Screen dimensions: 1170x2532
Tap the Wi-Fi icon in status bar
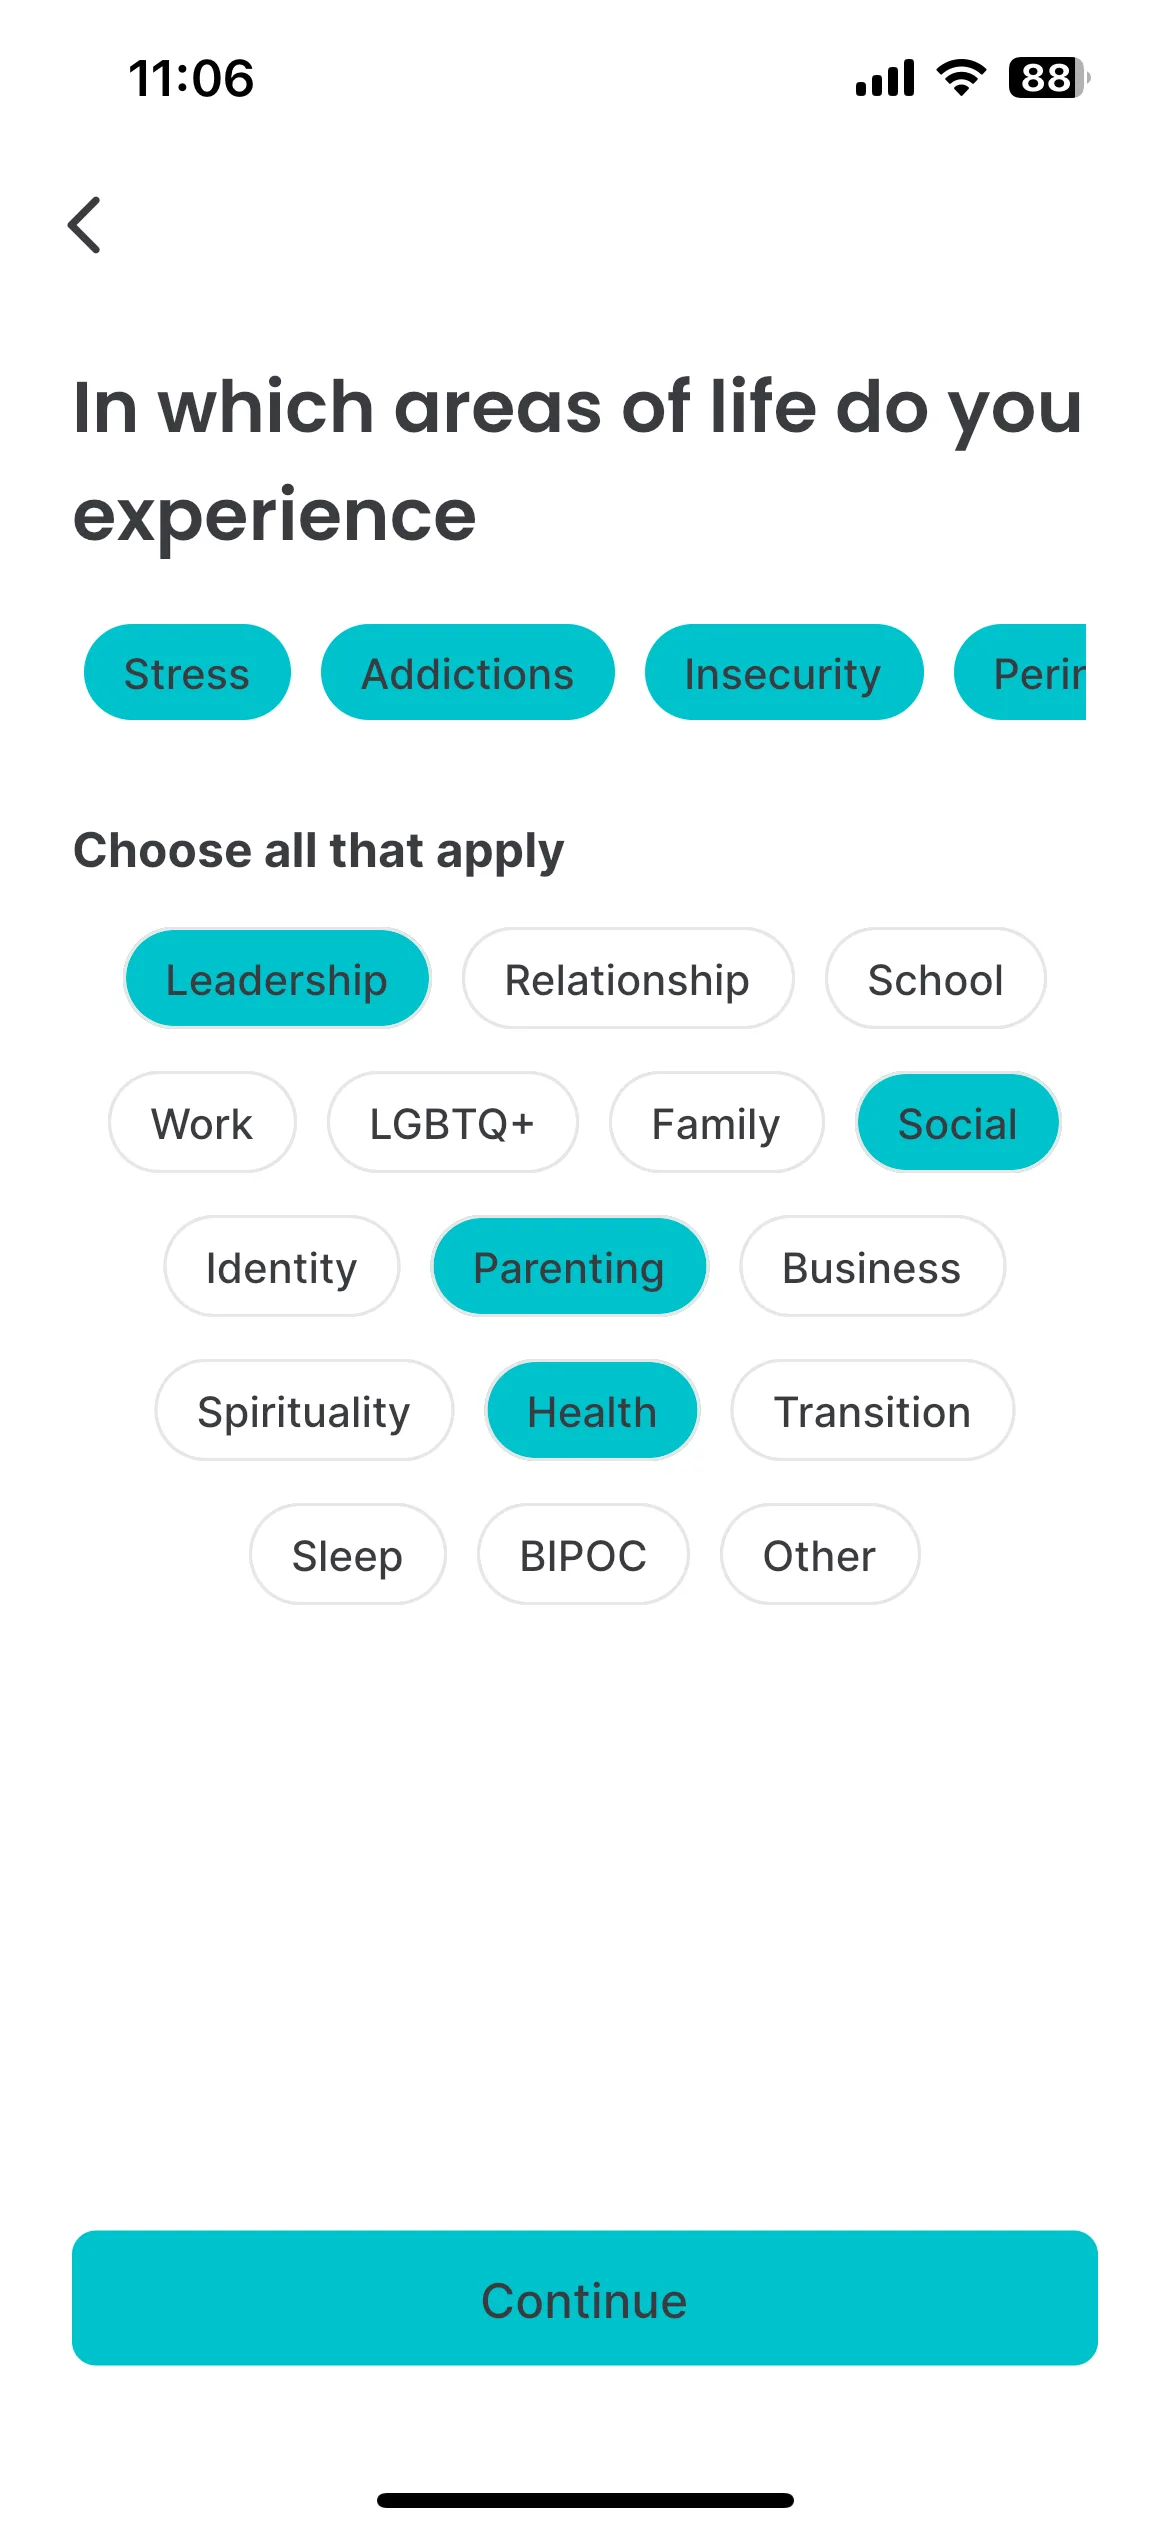[961, 78]
